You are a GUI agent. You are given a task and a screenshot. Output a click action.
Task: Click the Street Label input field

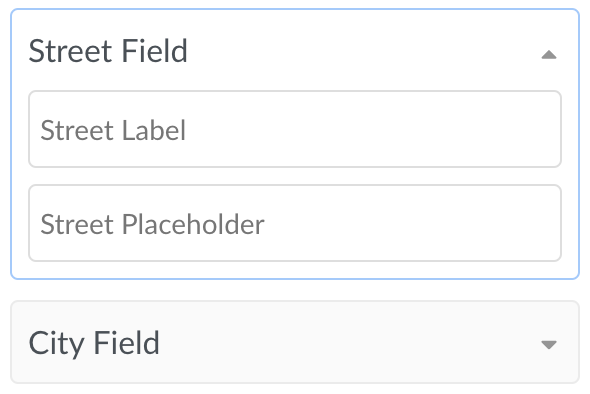point(295,129)
